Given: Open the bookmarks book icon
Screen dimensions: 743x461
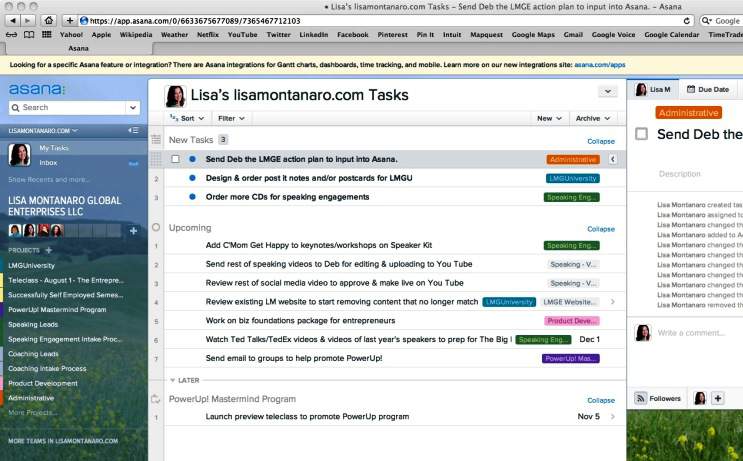Looking at the screenshot, I should (29, 35).
